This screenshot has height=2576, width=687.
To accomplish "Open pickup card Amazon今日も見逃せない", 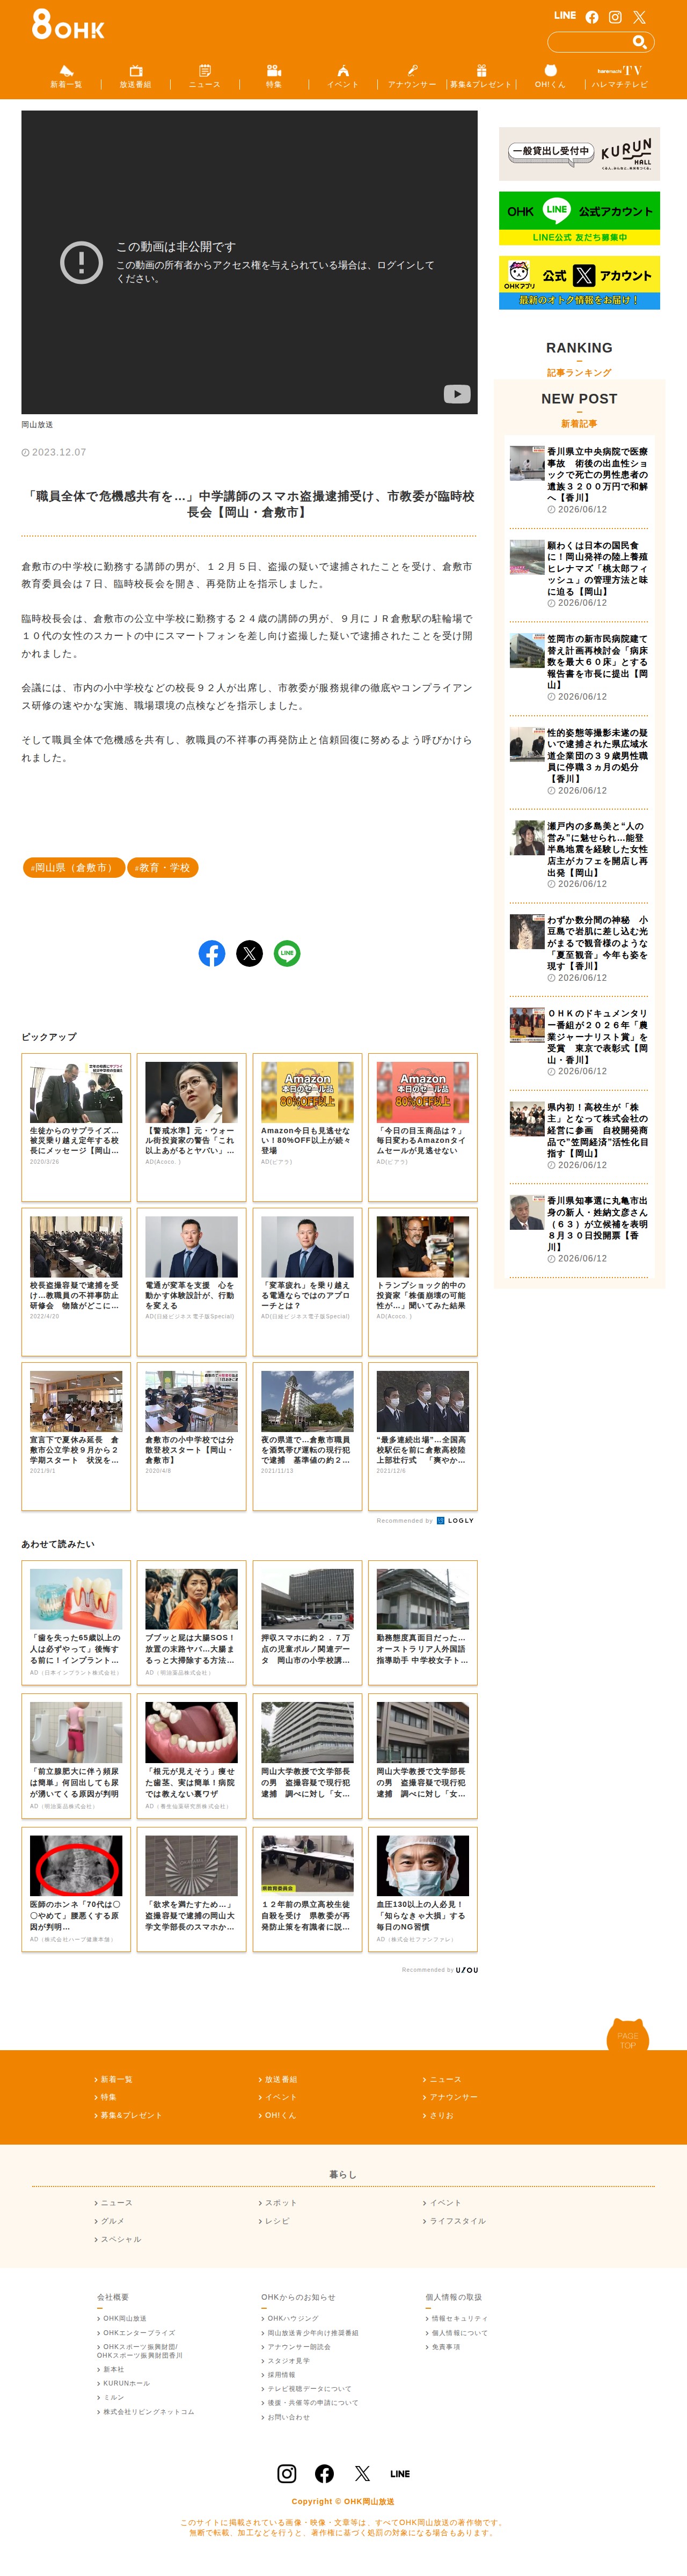I will (307, 1127).
